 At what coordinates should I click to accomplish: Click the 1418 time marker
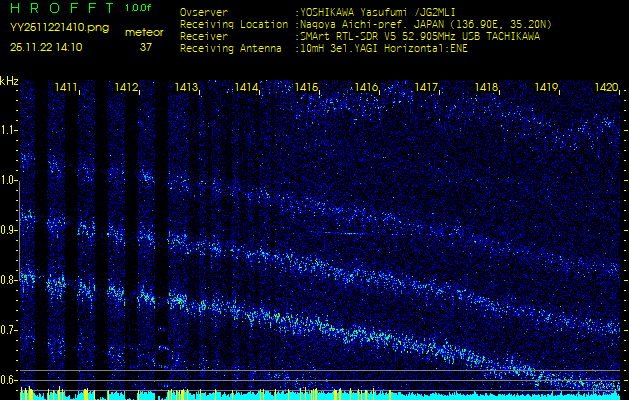[x=487, y=88]
